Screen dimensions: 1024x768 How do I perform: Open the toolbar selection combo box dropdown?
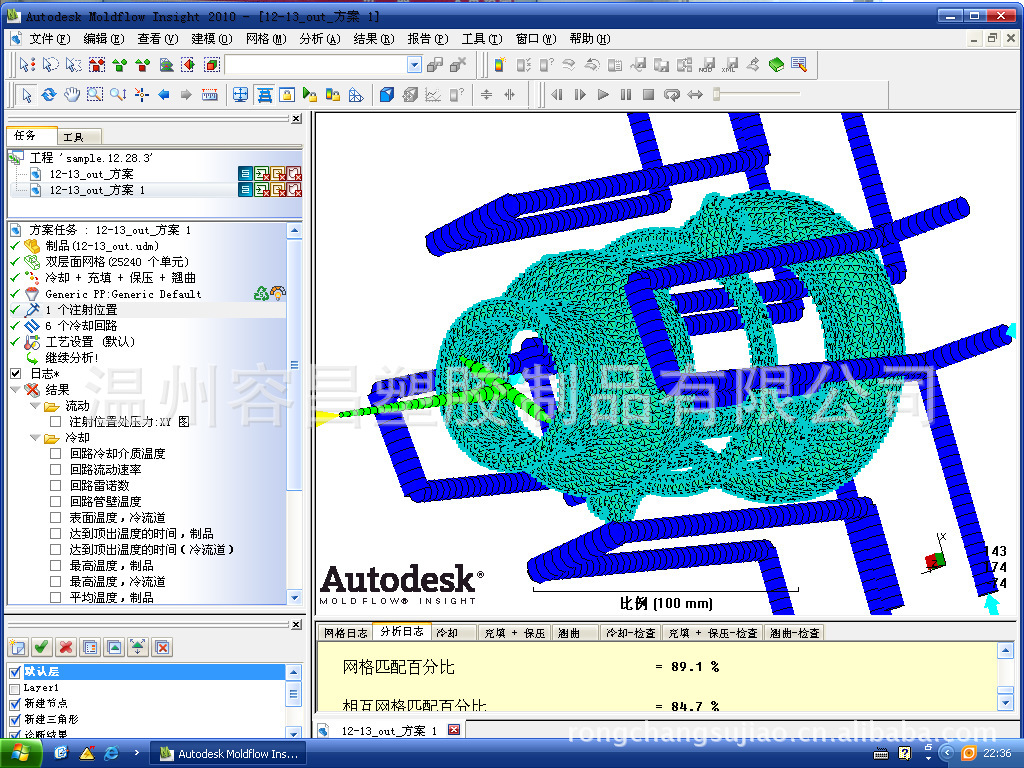(x=414, y=65)
